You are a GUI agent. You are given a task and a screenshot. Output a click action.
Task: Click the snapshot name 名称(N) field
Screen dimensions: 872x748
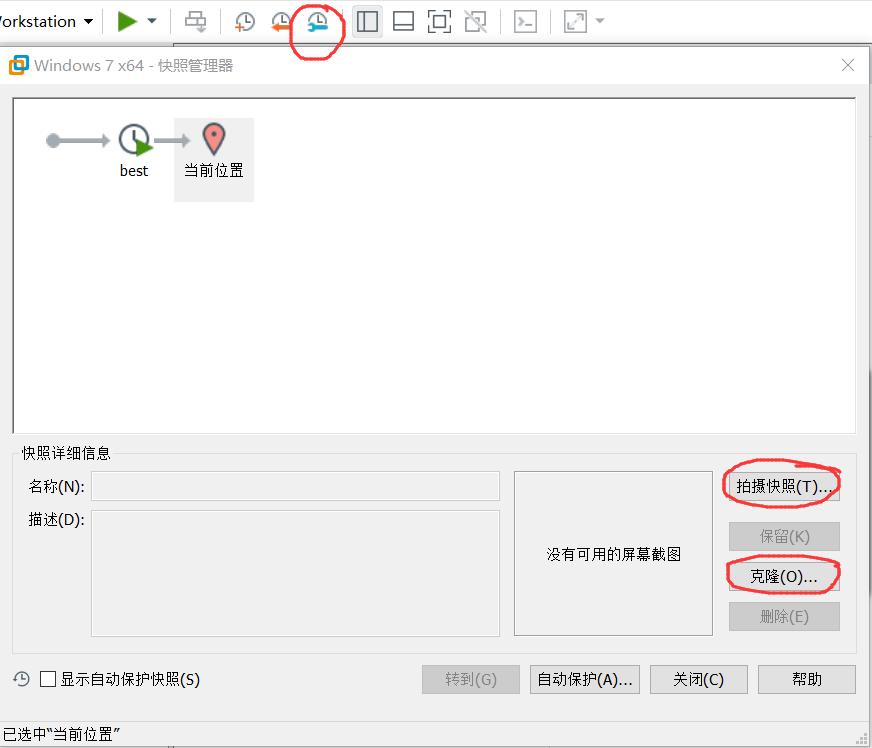coord(295,486)
